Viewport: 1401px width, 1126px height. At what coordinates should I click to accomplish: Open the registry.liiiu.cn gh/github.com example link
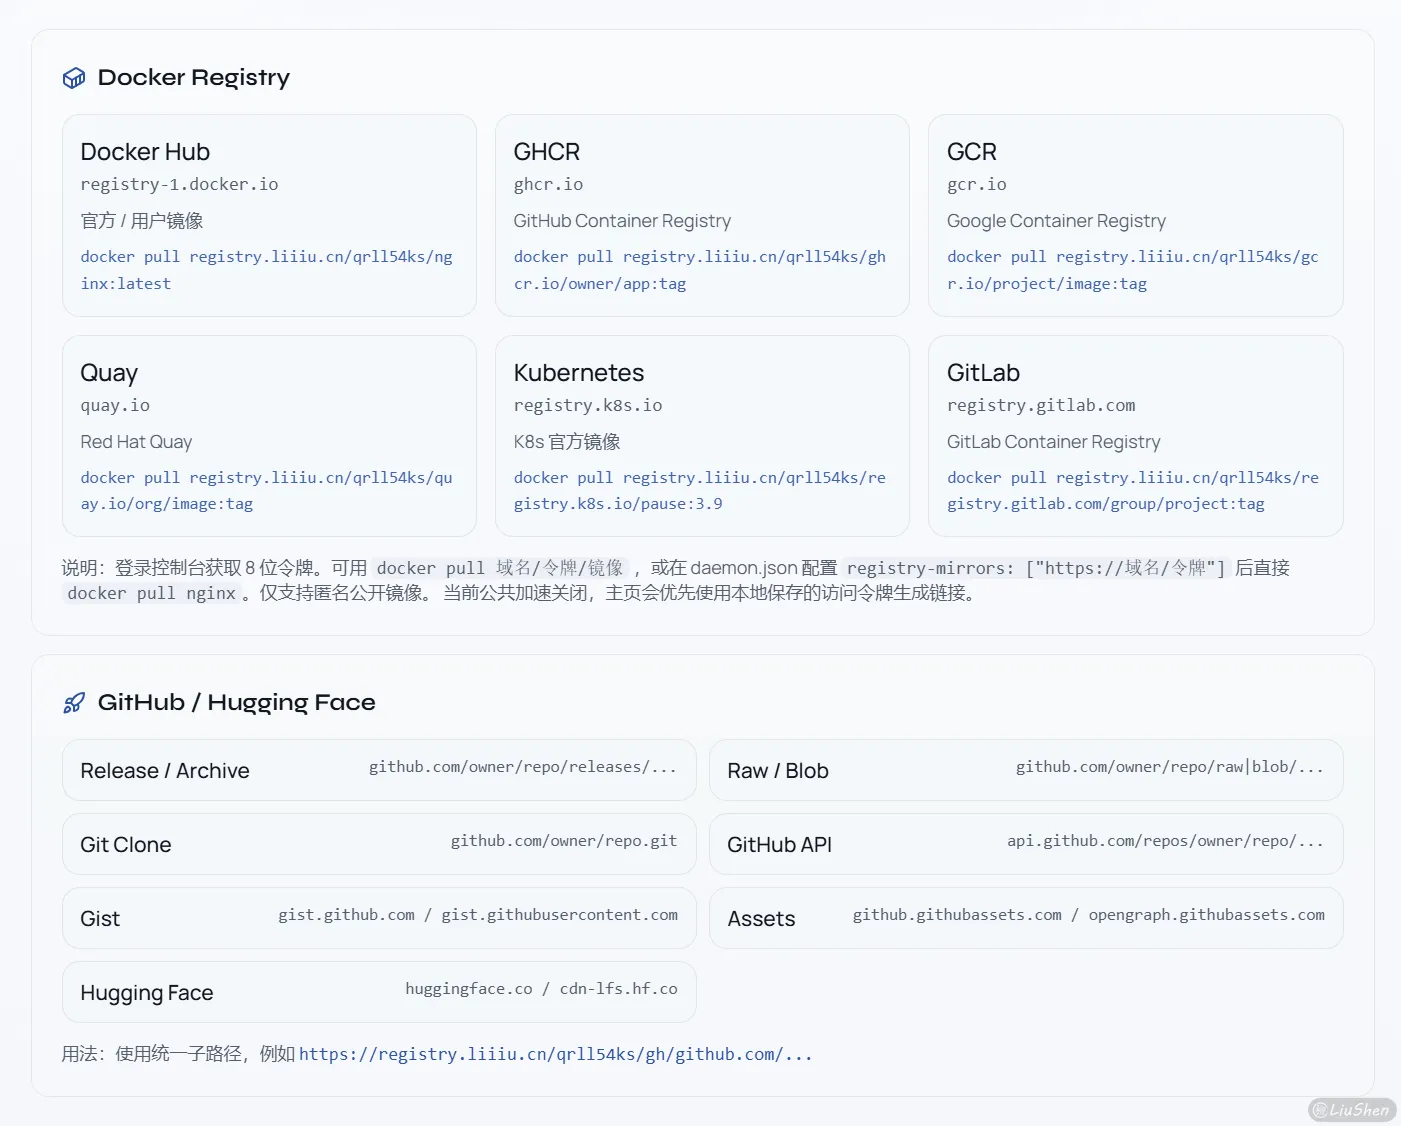coord(556,1054)
